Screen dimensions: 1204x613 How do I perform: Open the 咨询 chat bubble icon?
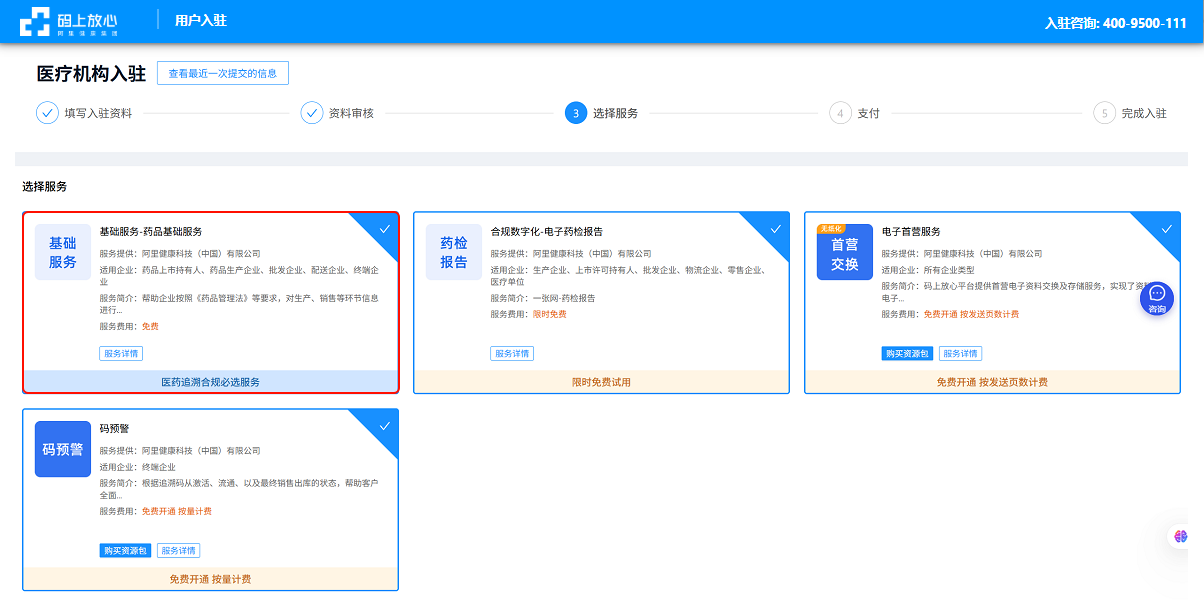pyautogui.click(x=1157, y=296)
